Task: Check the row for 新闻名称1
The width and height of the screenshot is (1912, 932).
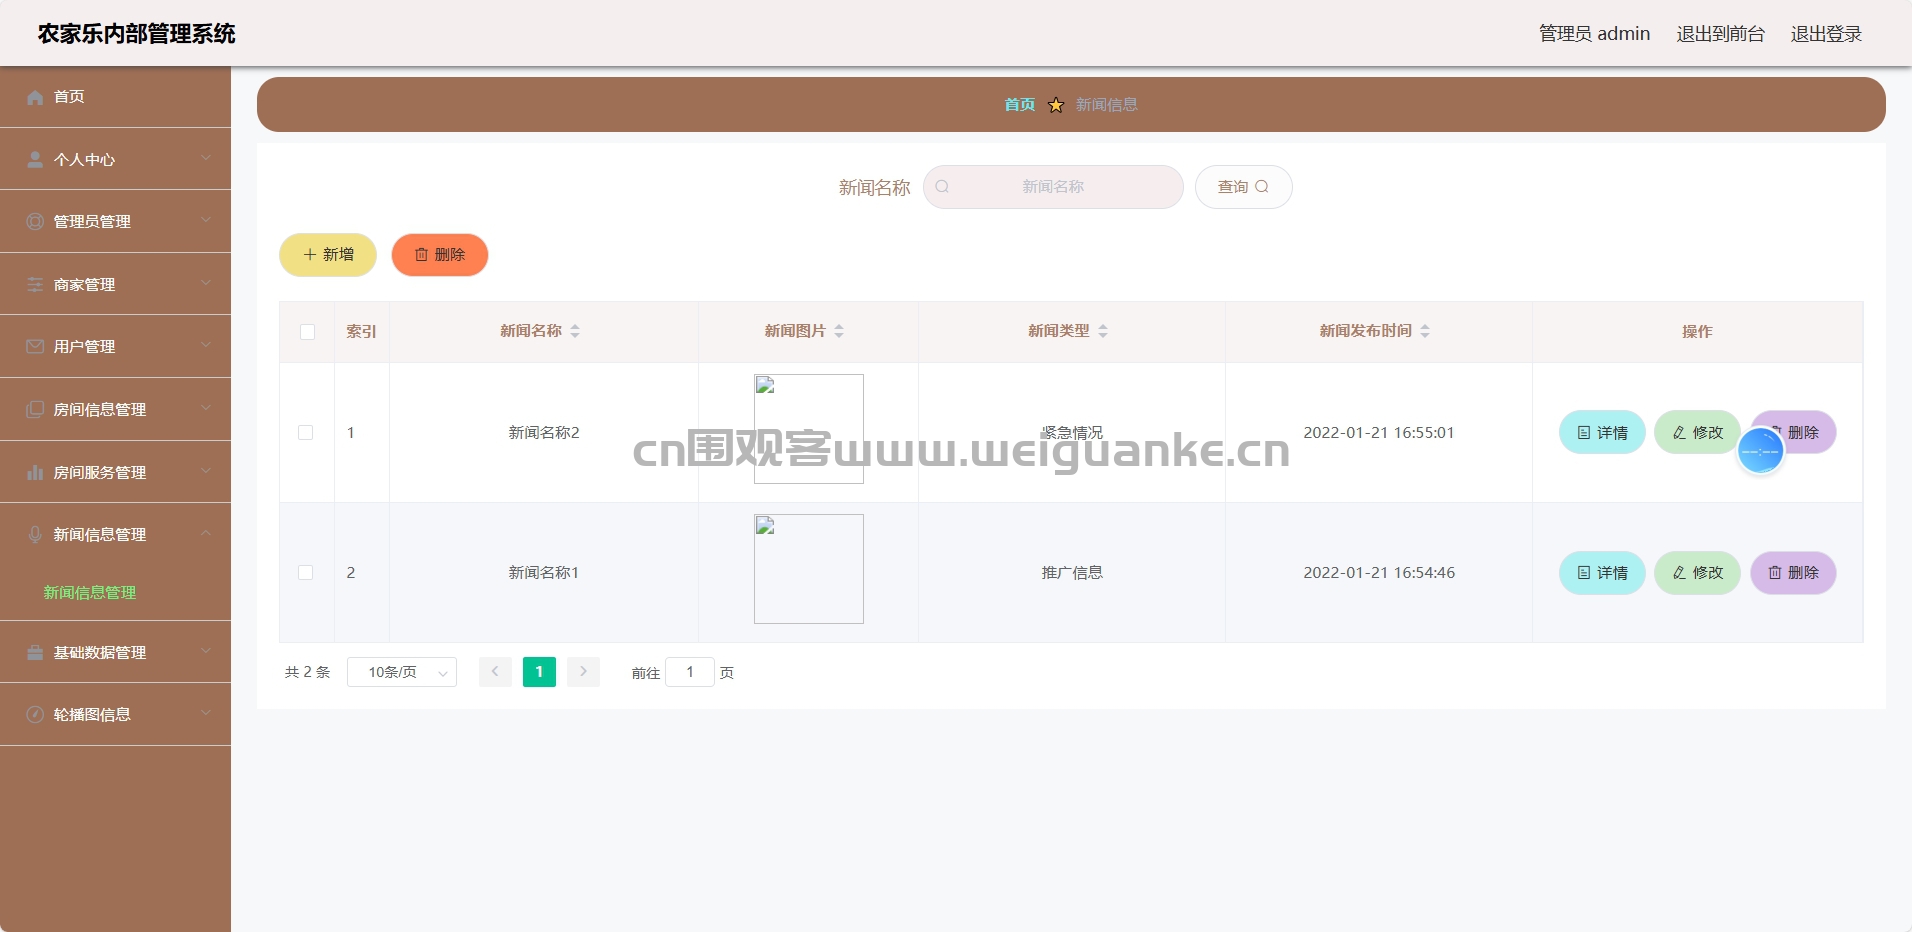Action: pos(306,573)
